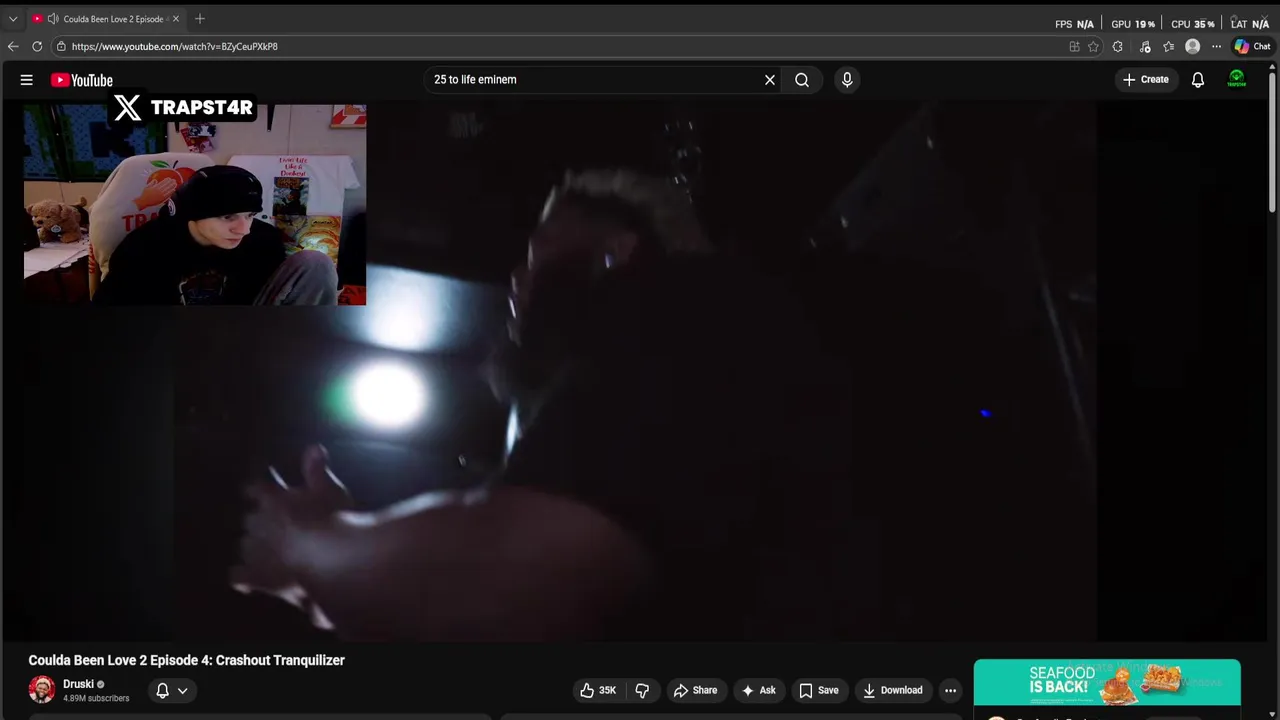The height and width of the screenshot is (720, 1280).
Task: Open the YouTube hamburger guide menu
Action: [x=27, y=80]
